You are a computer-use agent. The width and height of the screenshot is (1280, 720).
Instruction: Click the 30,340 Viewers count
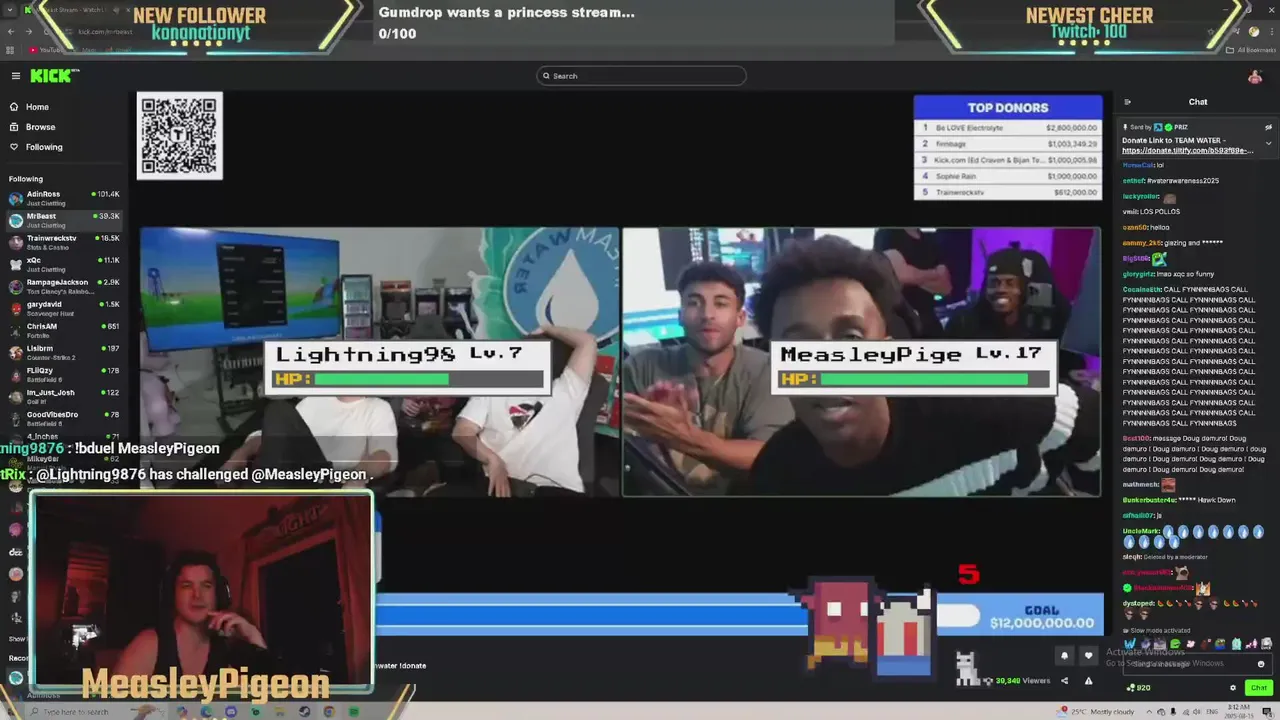pos(1022,681)
